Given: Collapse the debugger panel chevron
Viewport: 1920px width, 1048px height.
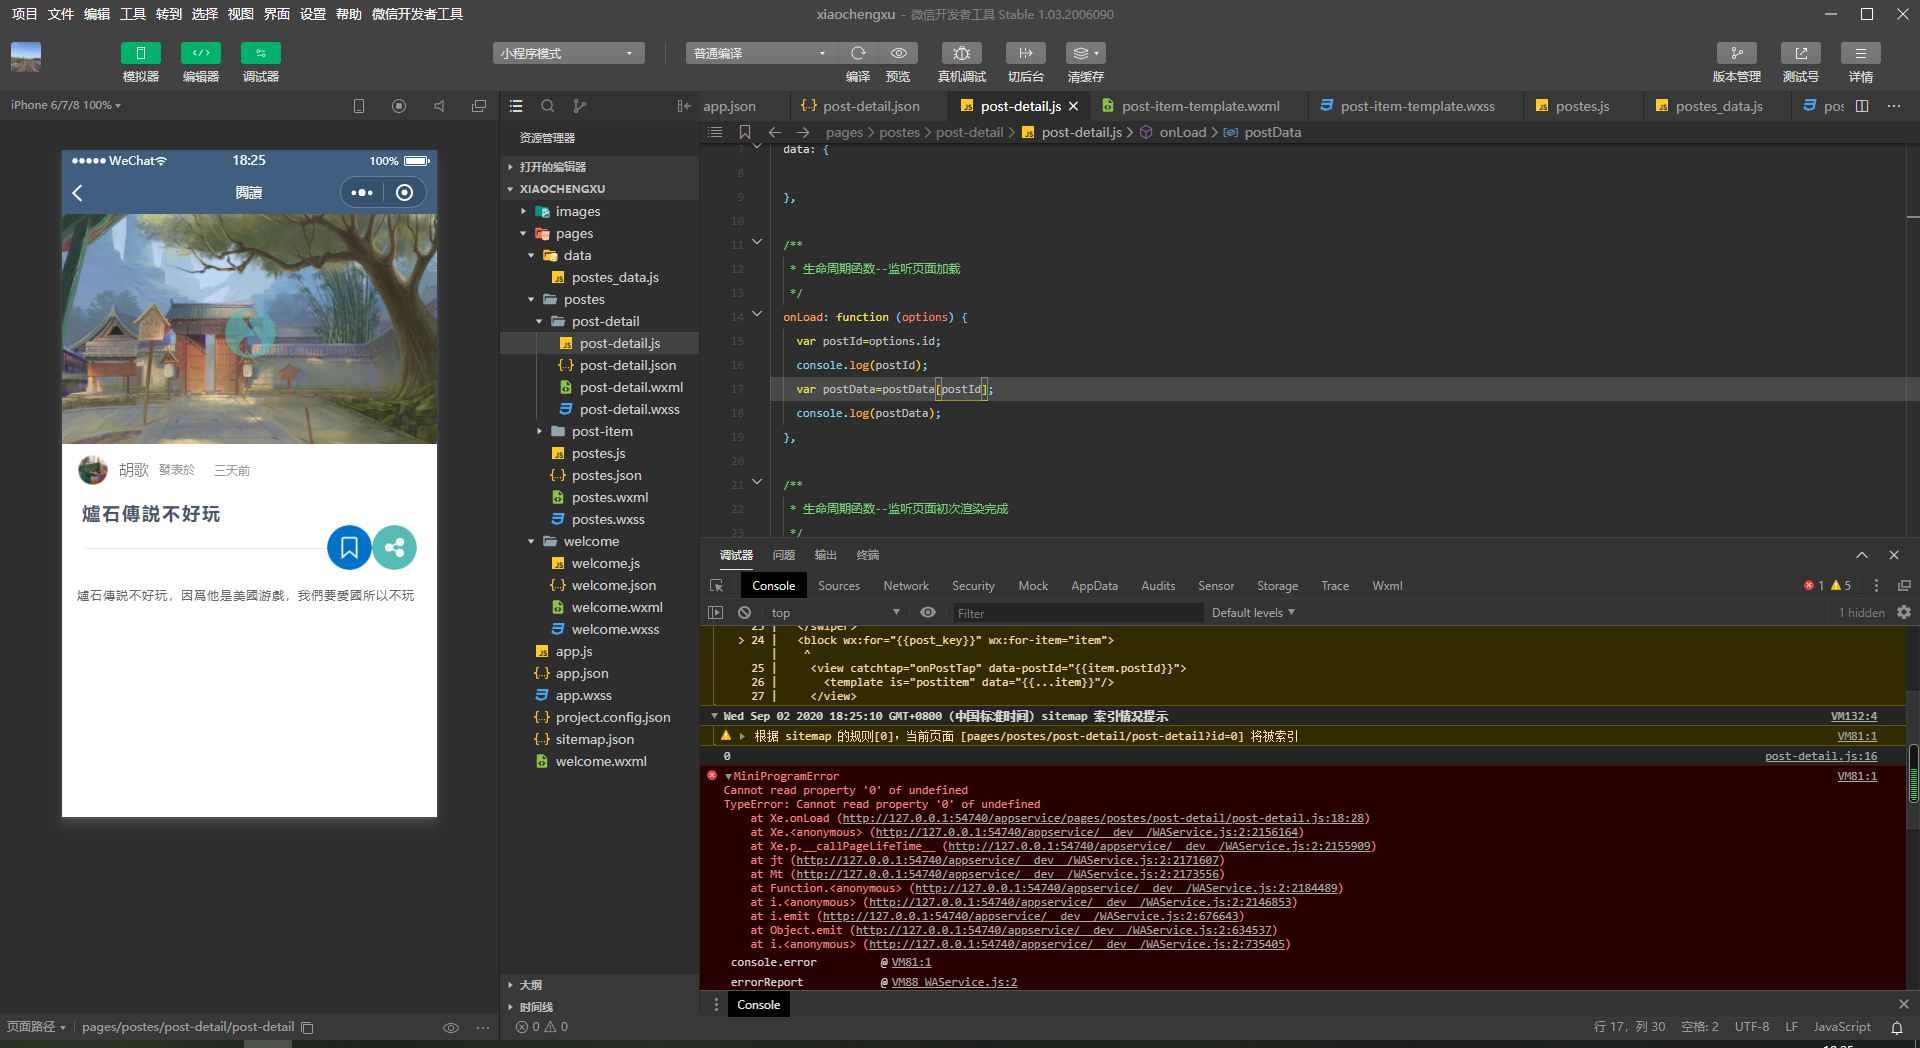Looking at the screenshot, I should click(1862, 555).
